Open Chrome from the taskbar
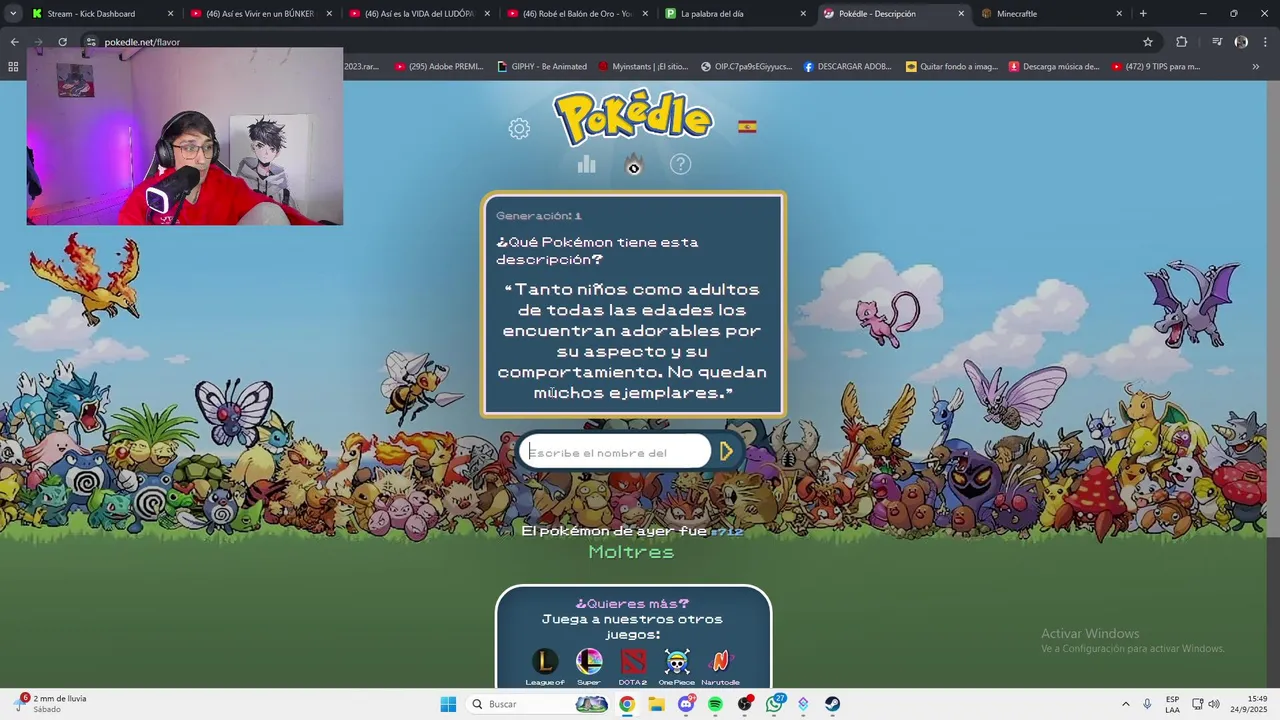1280x720 pixels. (627, 704)
